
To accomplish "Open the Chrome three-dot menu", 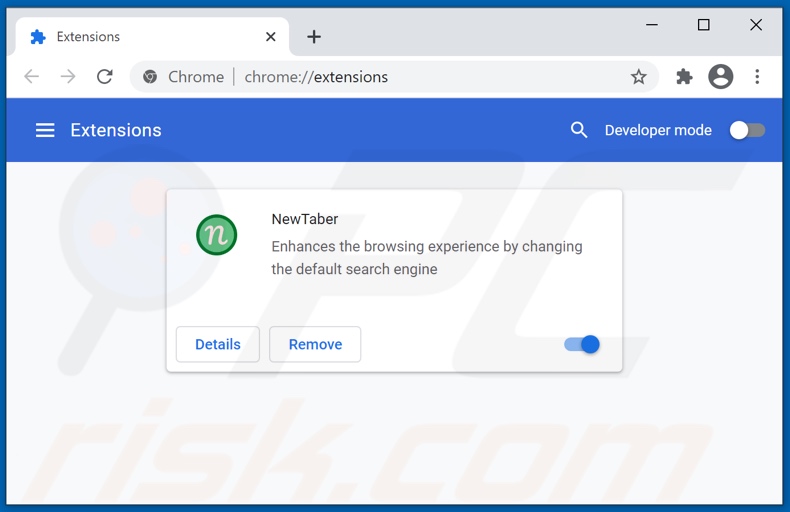I will pos(757,77).
